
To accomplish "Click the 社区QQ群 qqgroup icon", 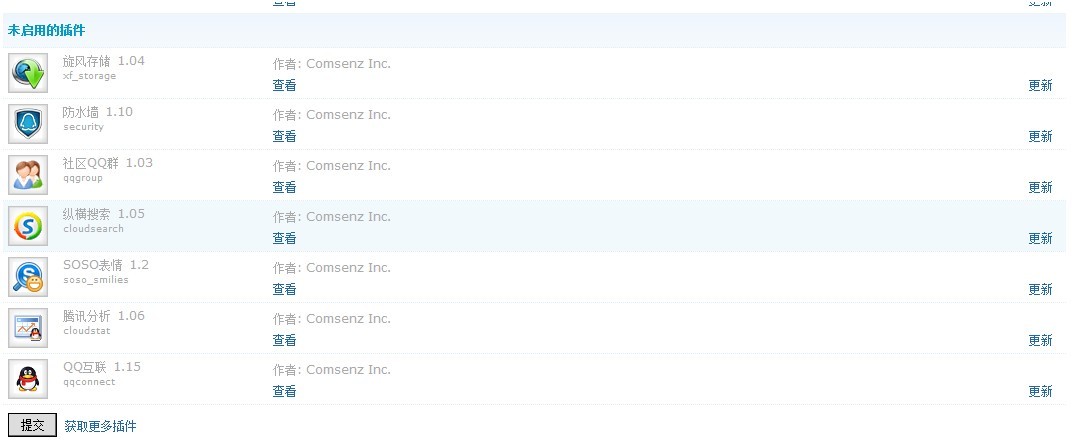I will [28, 175].
